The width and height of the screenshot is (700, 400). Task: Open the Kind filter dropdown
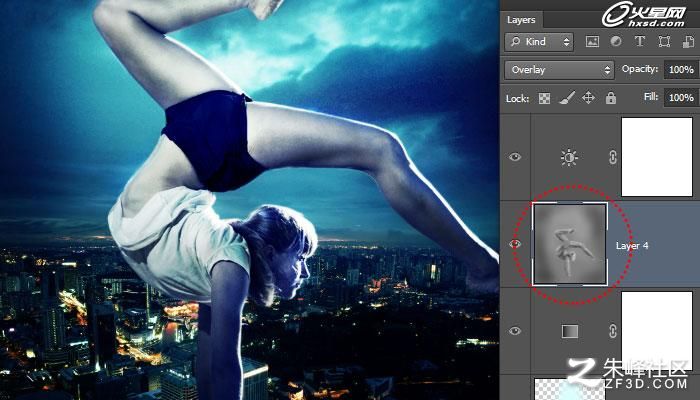coord(539,42)
